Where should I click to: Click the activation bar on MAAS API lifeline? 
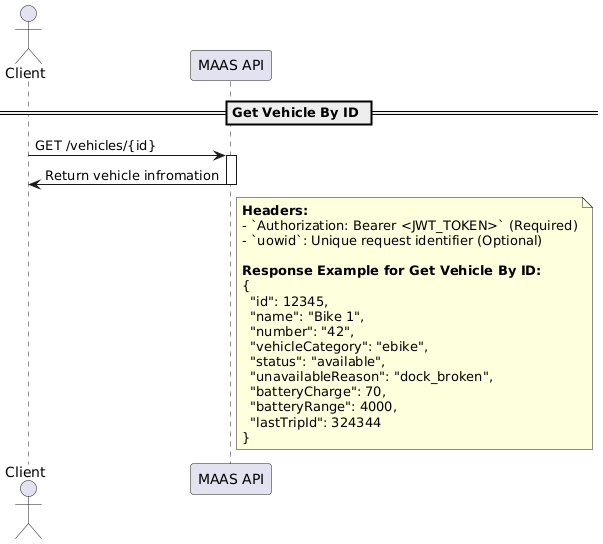click(x=230, y=170)
